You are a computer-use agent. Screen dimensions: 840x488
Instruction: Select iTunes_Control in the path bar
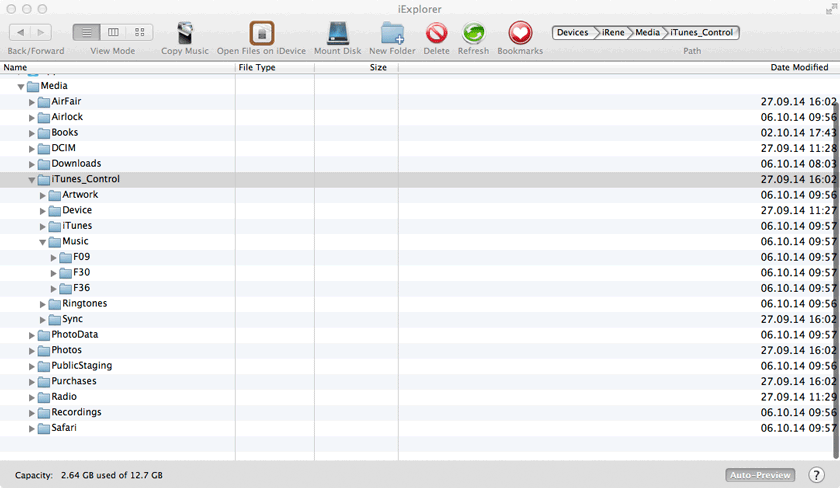point(701,33)
